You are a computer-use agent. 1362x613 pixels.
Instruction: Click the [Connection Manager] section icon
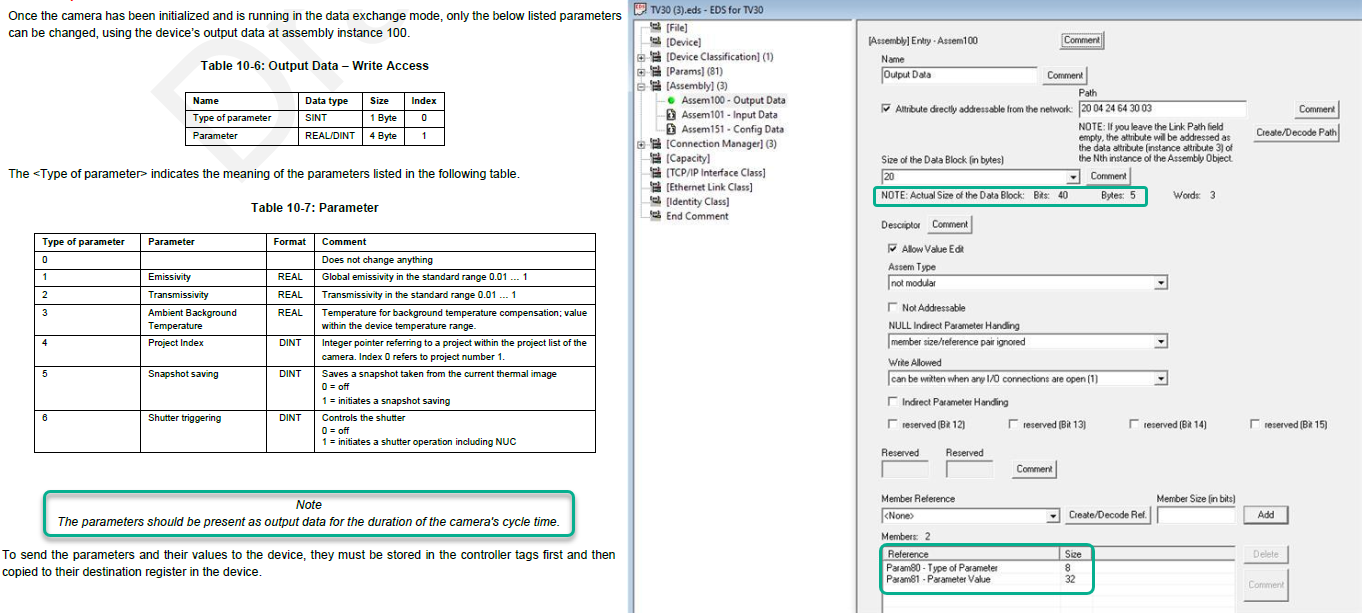656,144
